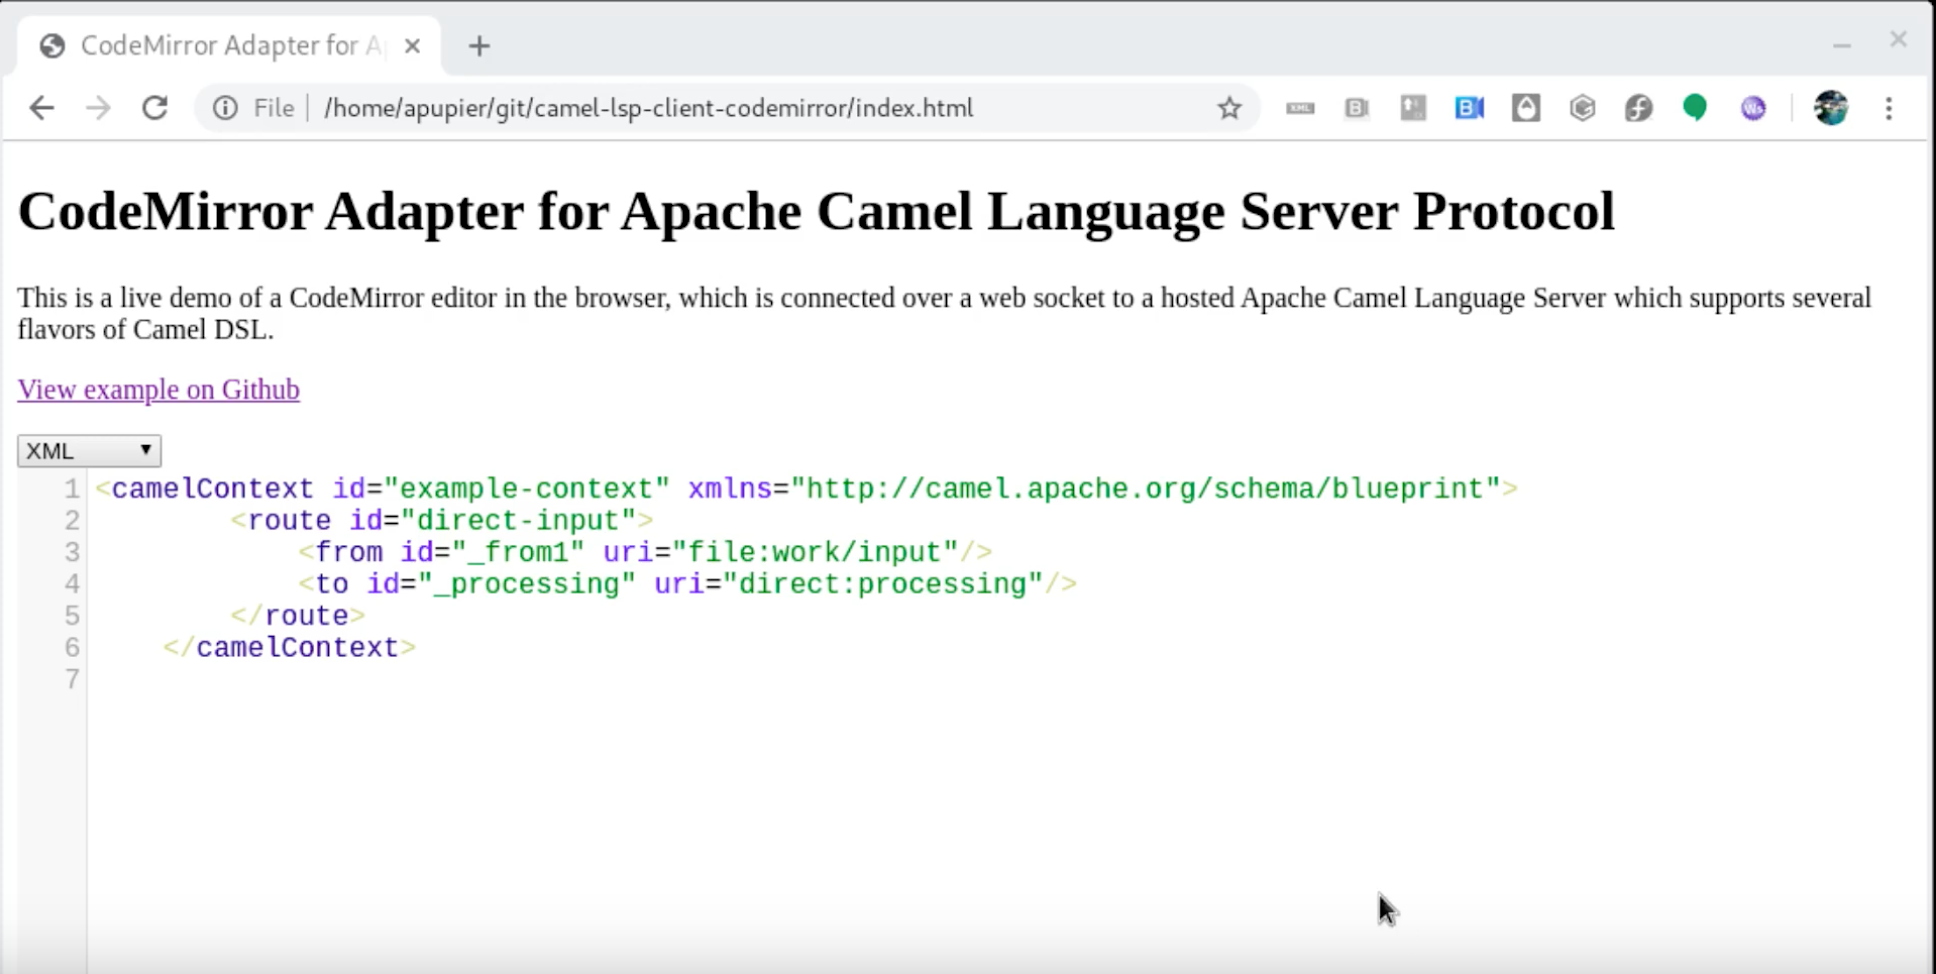
Task: Click the gray hexagon extension icon
Action: pyautogui.click(x=1582, y=108)
